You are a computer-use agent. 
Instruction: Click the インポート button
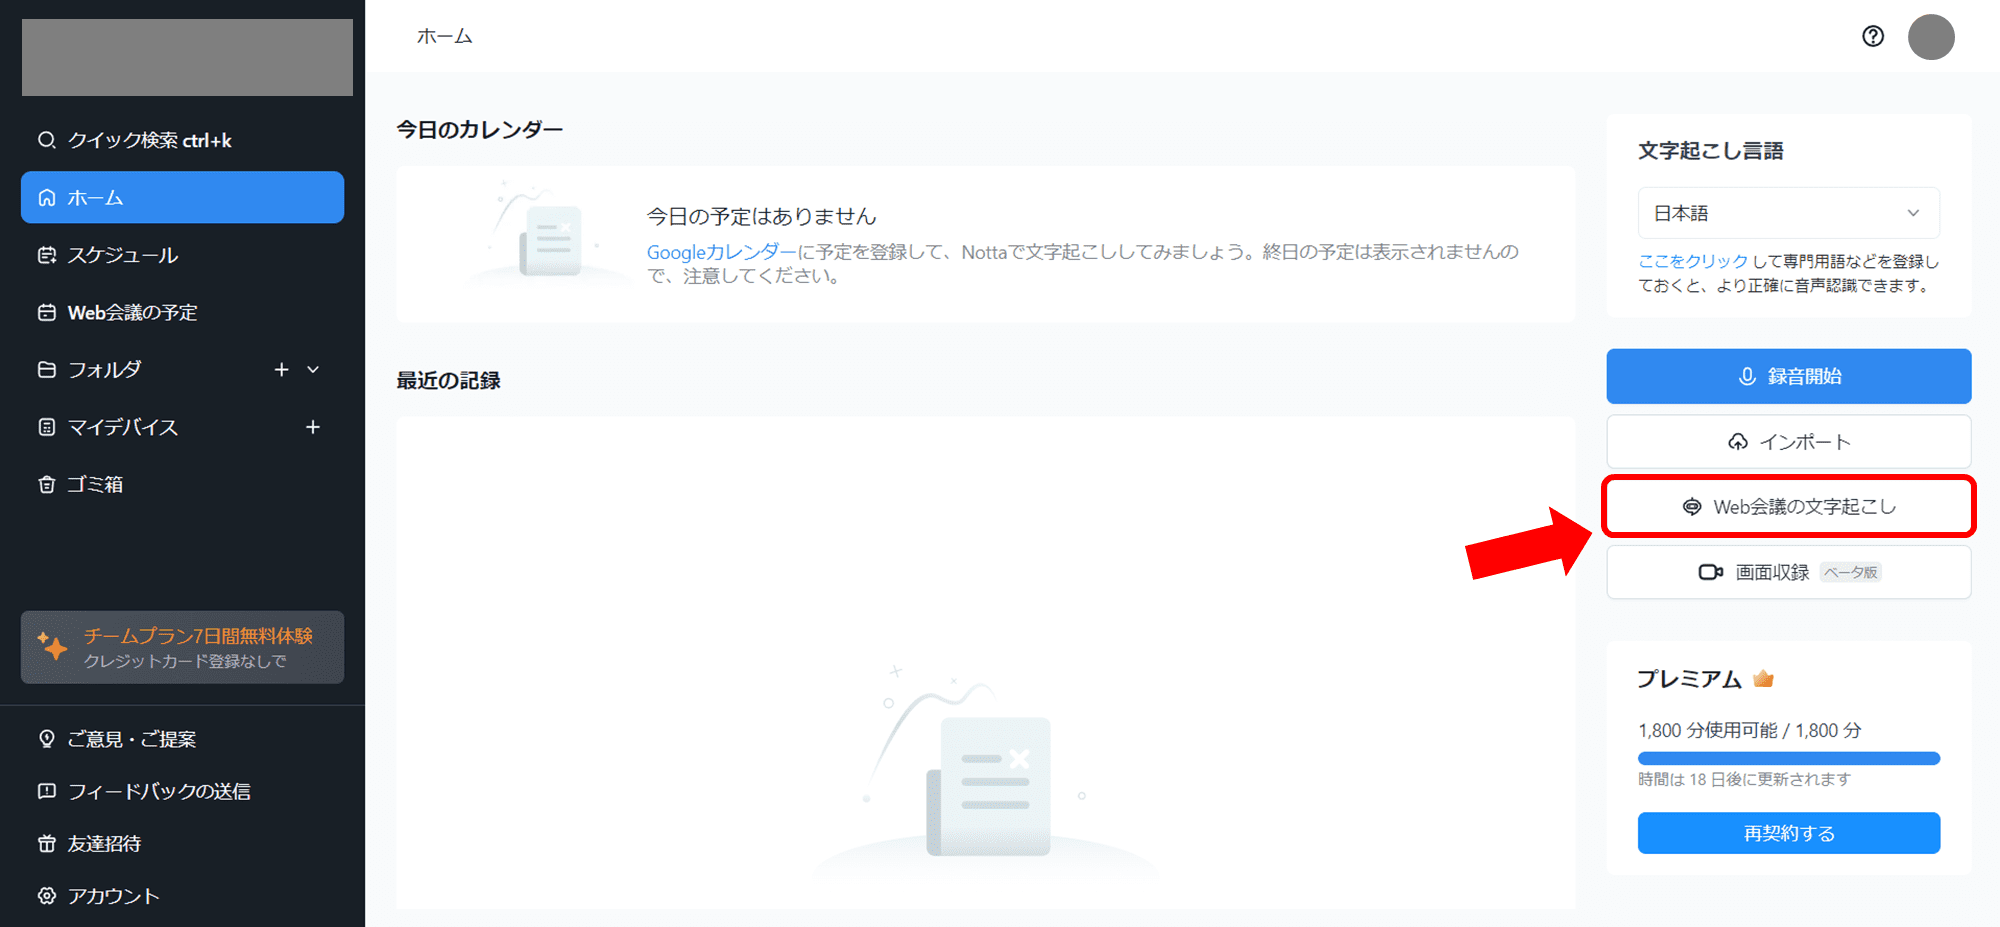(1789, 442)
